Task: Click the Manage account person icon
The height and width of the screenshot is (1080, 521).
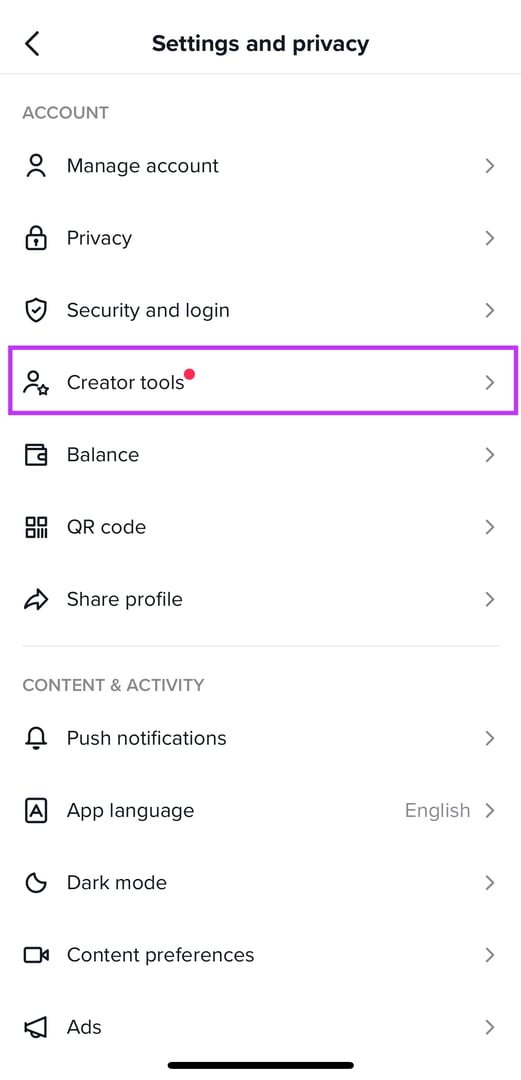Action: point(36,166)
